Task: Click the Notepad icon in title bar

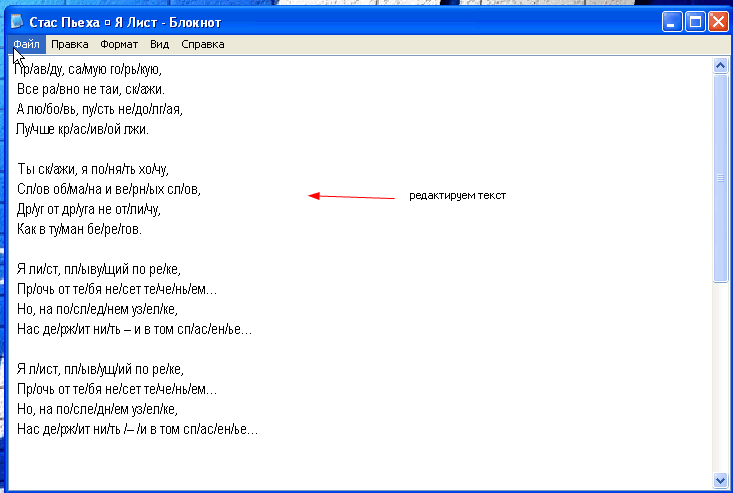Action: (x=17, y=21)
